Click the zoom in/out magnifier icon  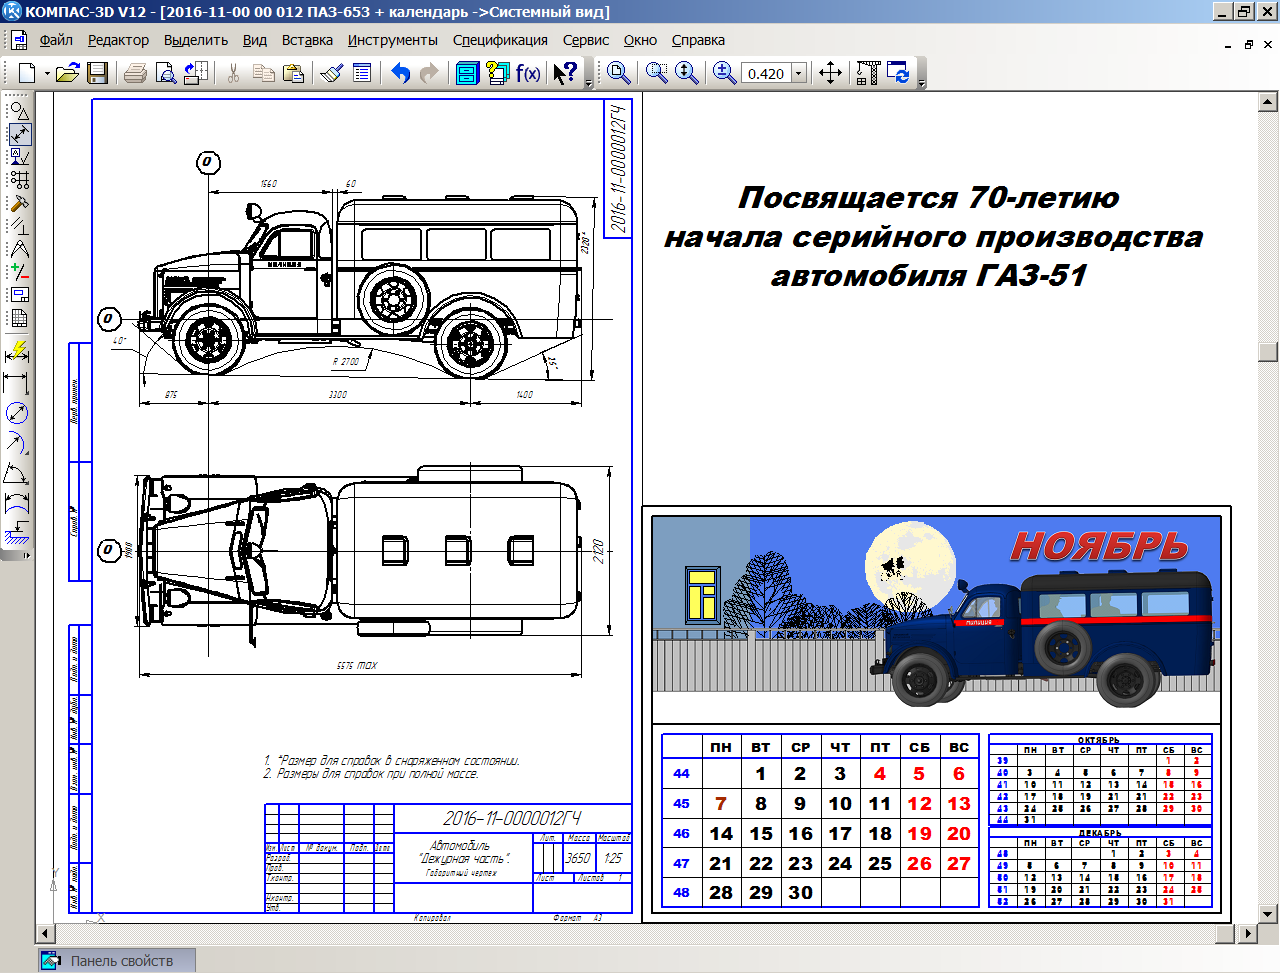pyautogui.click(x=687, y=73)
